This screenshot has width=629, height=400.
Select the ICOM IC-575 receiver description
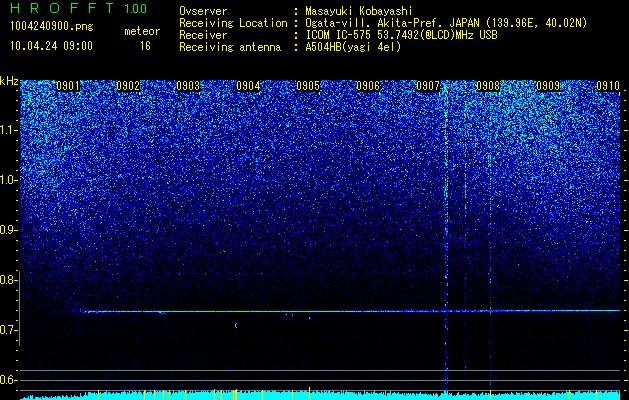click(x=401, y=35)
